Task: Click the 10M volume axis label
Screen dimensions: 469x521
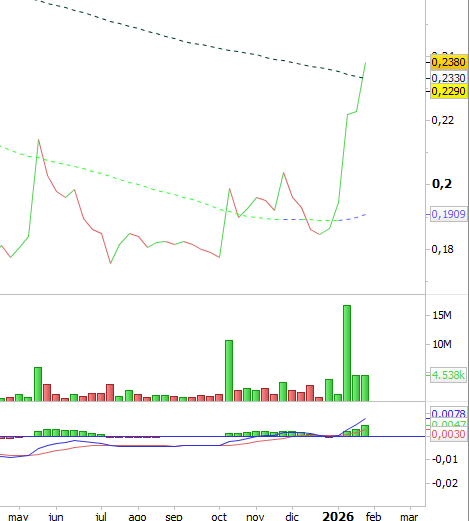Action: click(442, 344)
